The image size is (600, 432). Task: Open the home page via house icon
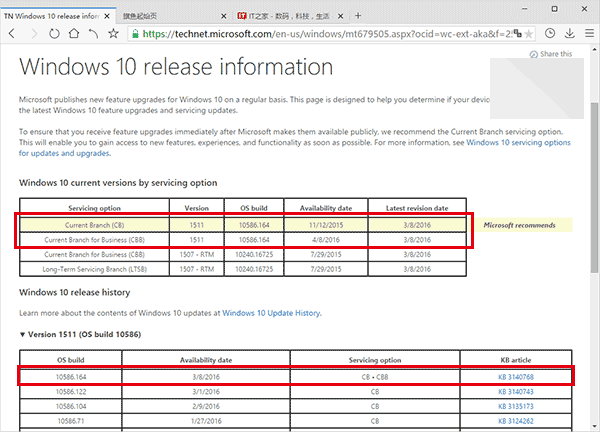pyautogui.click(x=74, y=34)
